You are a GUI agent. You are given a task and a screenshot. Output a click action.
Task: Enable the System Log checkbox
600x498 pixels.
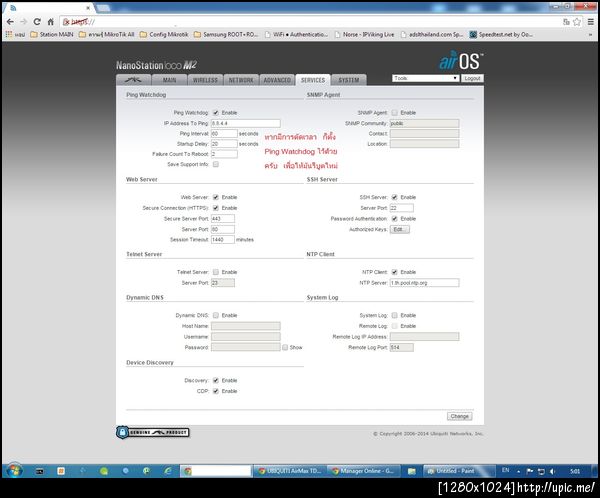(395, 315)
